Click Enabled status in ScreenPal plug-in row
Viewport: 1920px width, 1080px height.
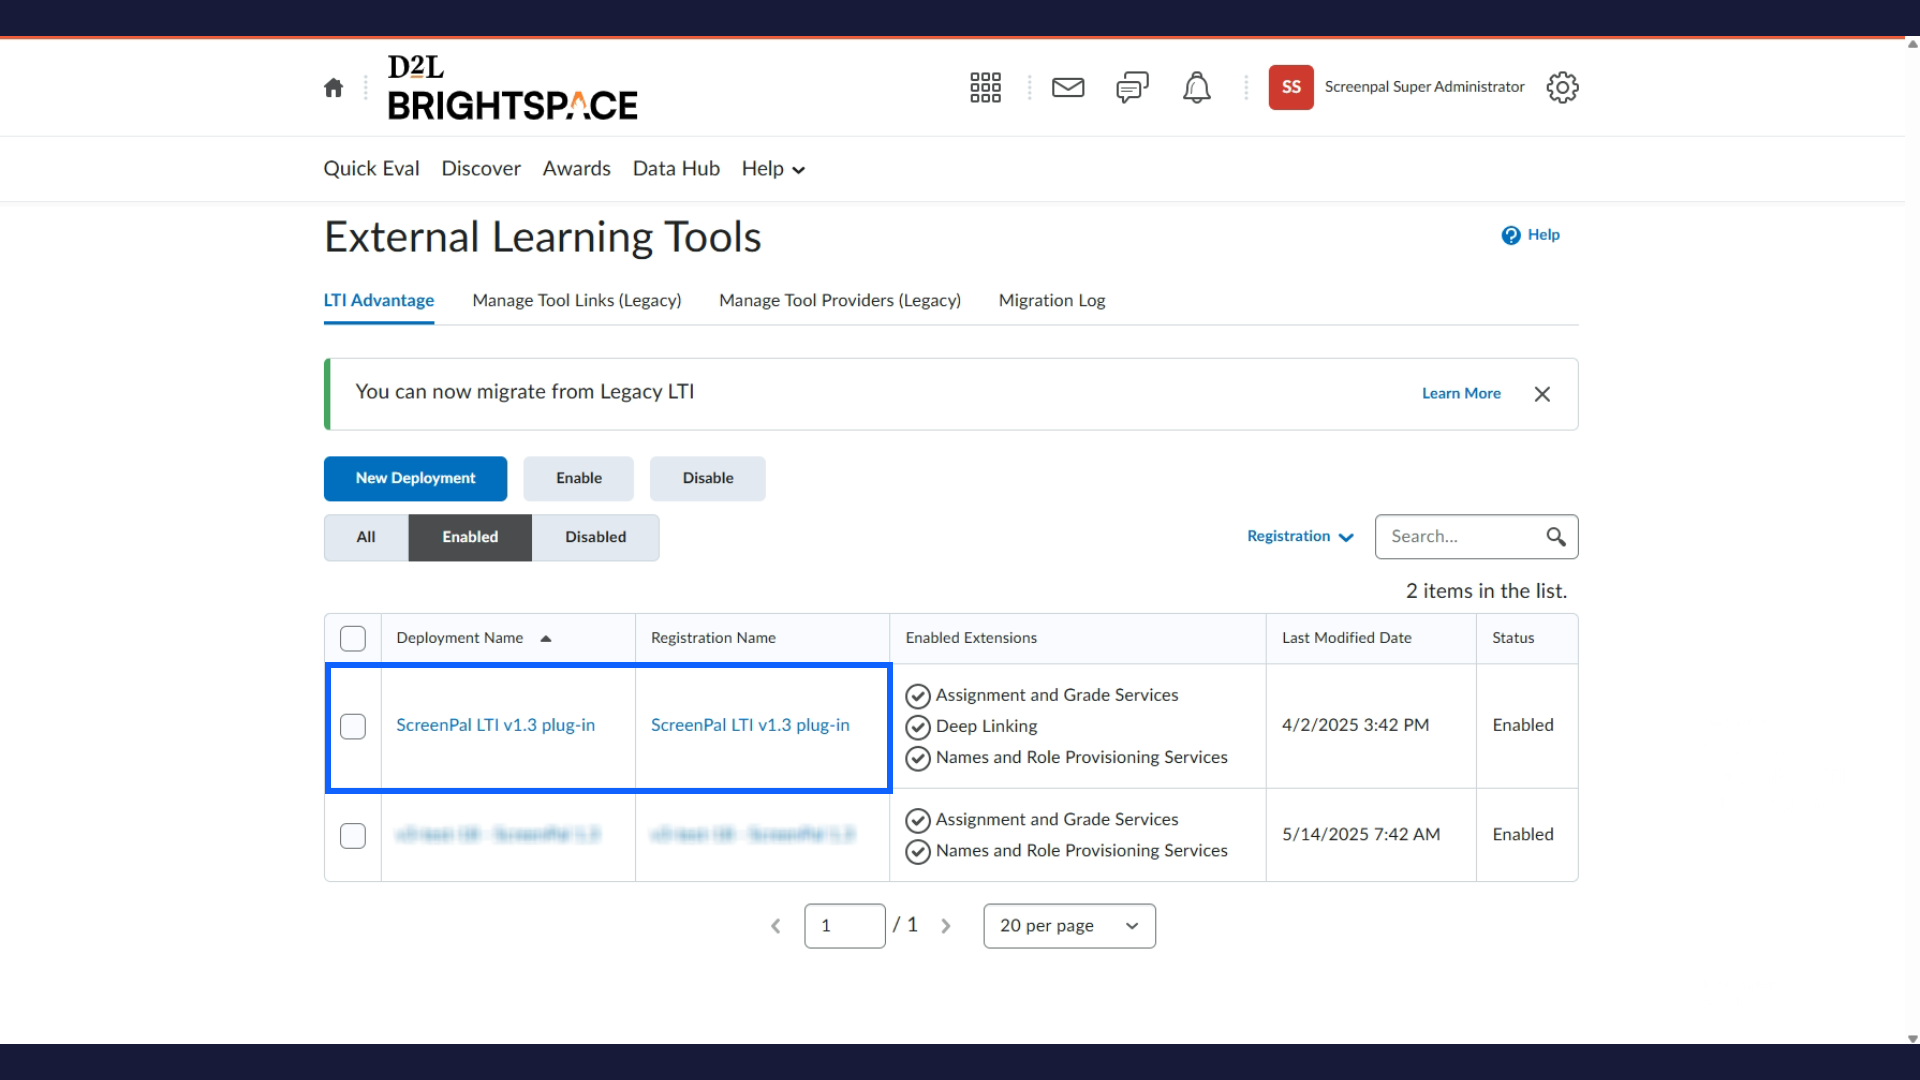tap(1523, 726)
